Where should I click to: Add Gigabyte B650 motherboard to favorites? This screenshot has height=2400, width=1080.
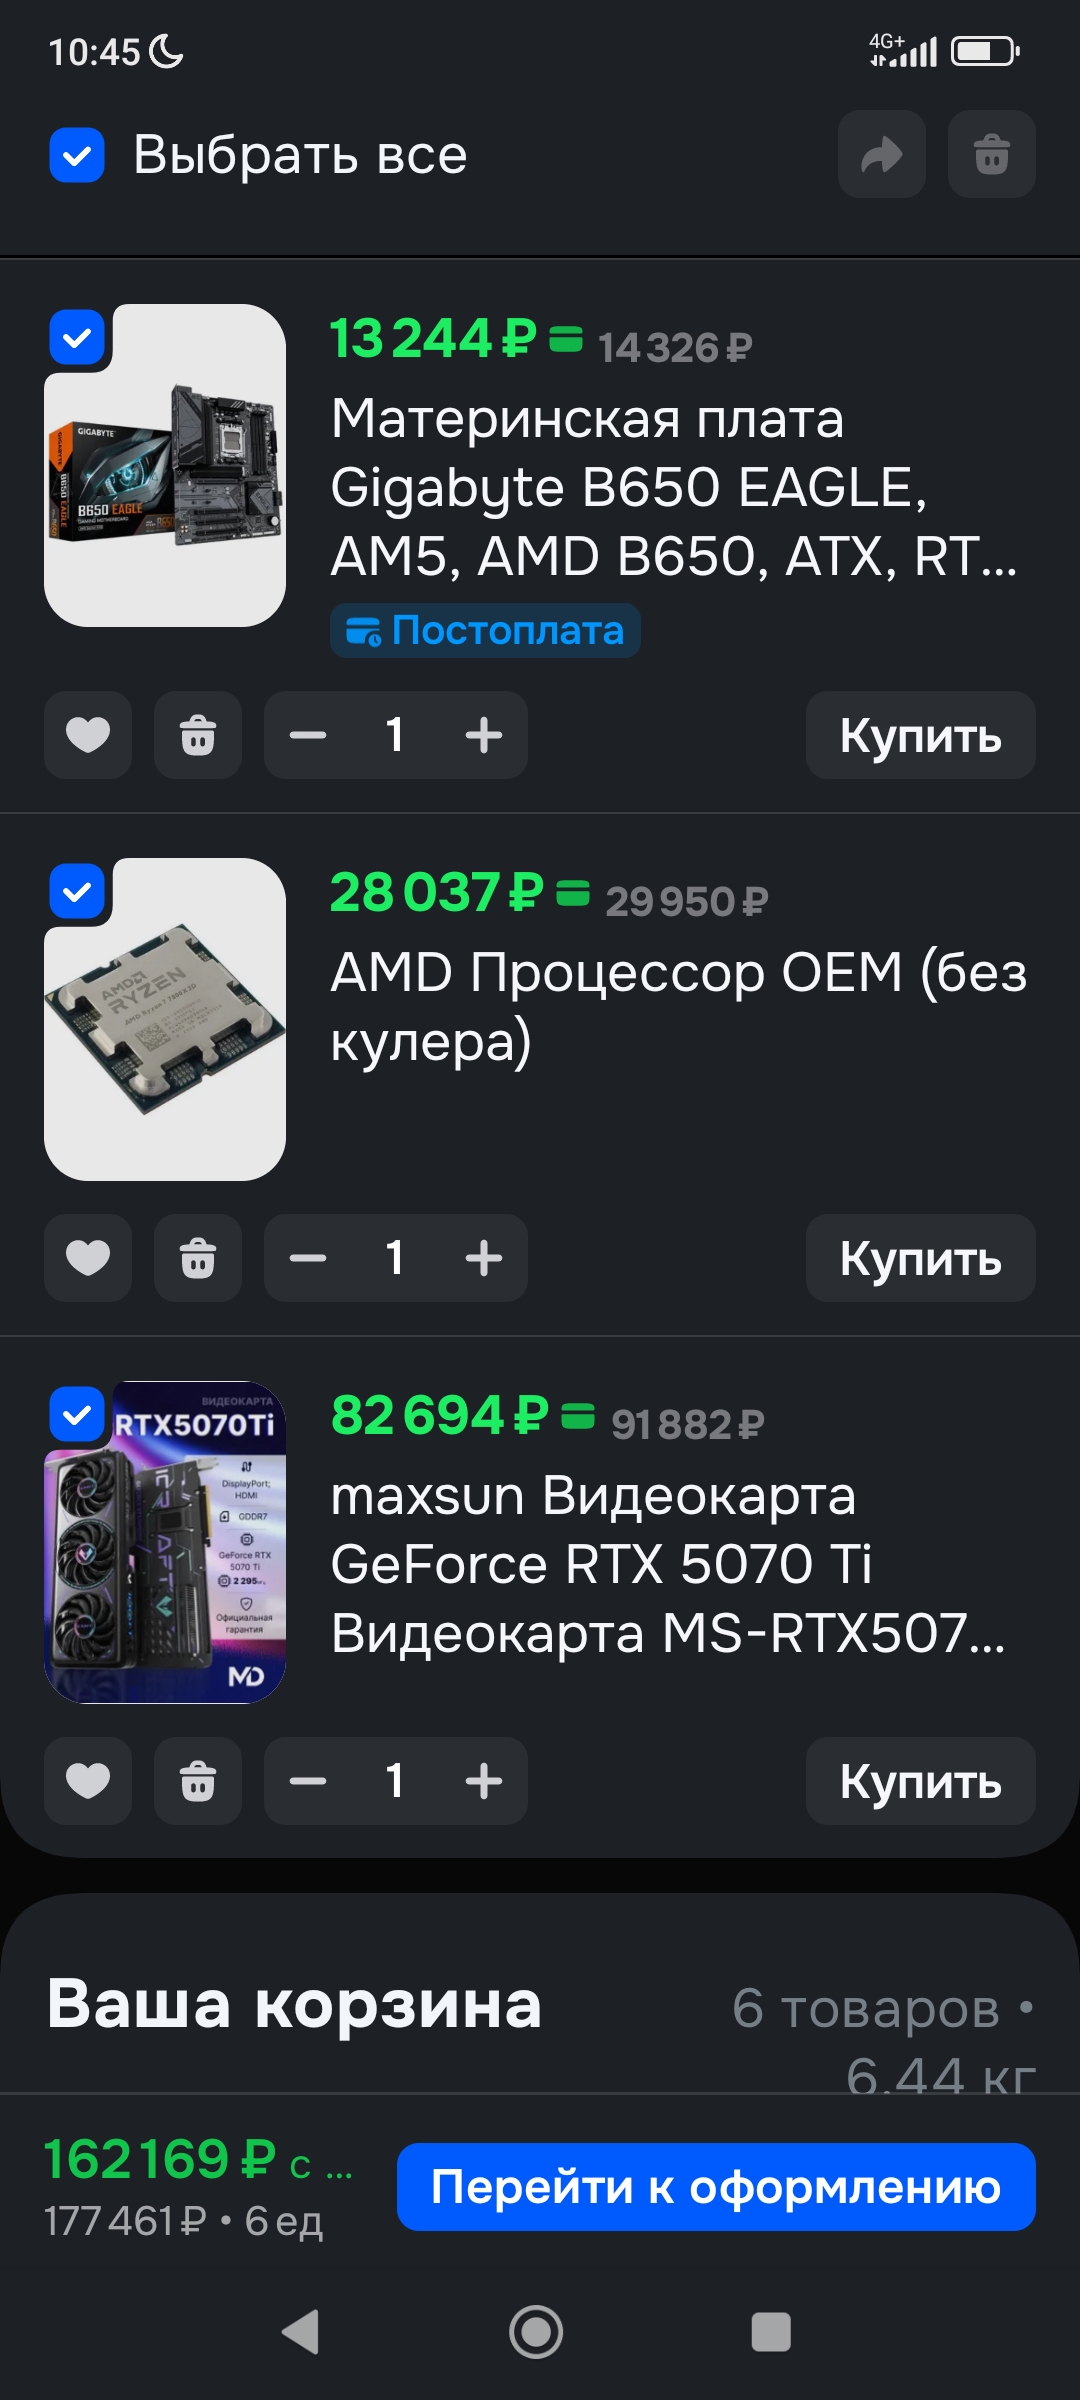[x=88, y=735]
